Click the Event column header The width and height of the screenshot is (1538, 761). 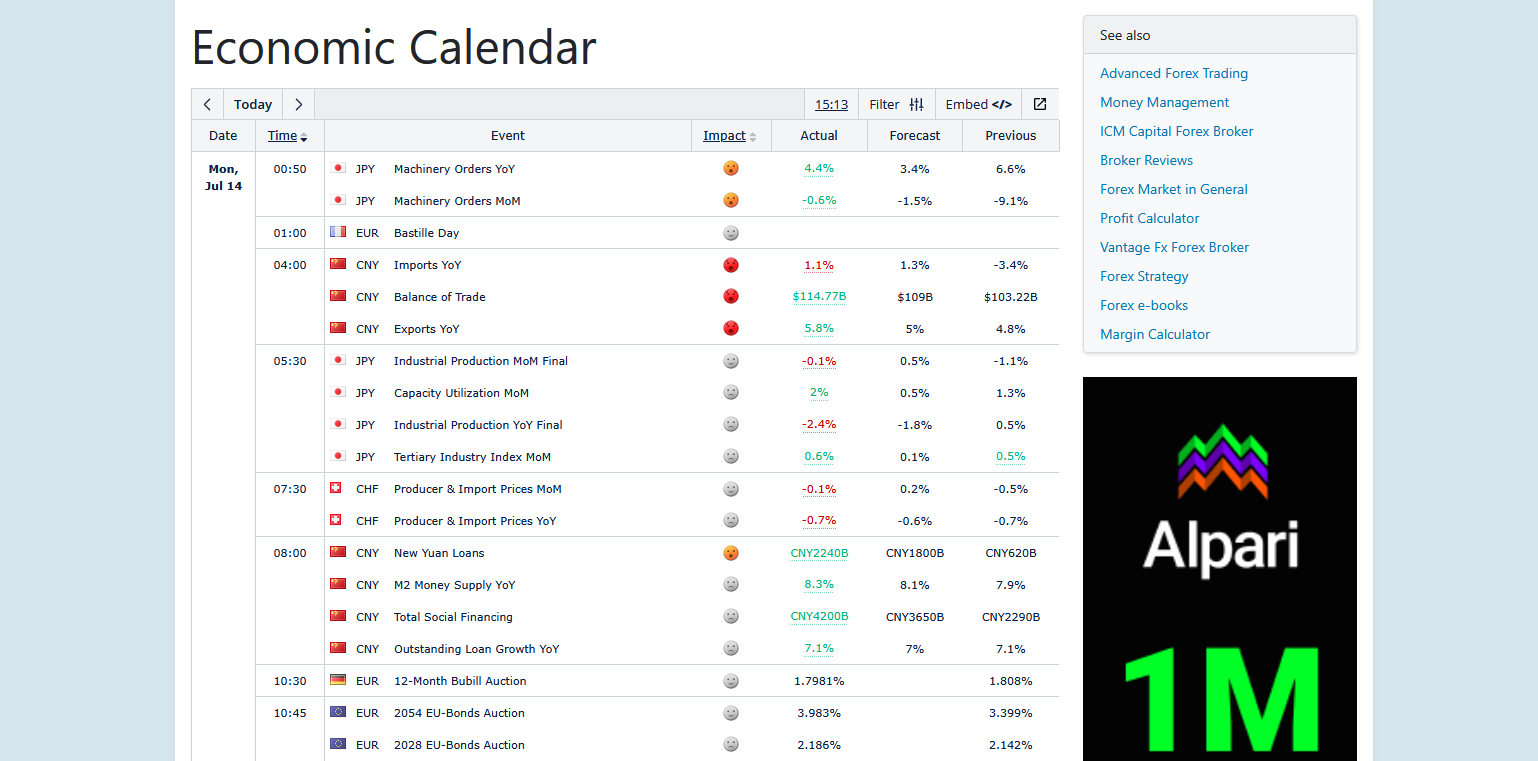click(x=508, y=136)
